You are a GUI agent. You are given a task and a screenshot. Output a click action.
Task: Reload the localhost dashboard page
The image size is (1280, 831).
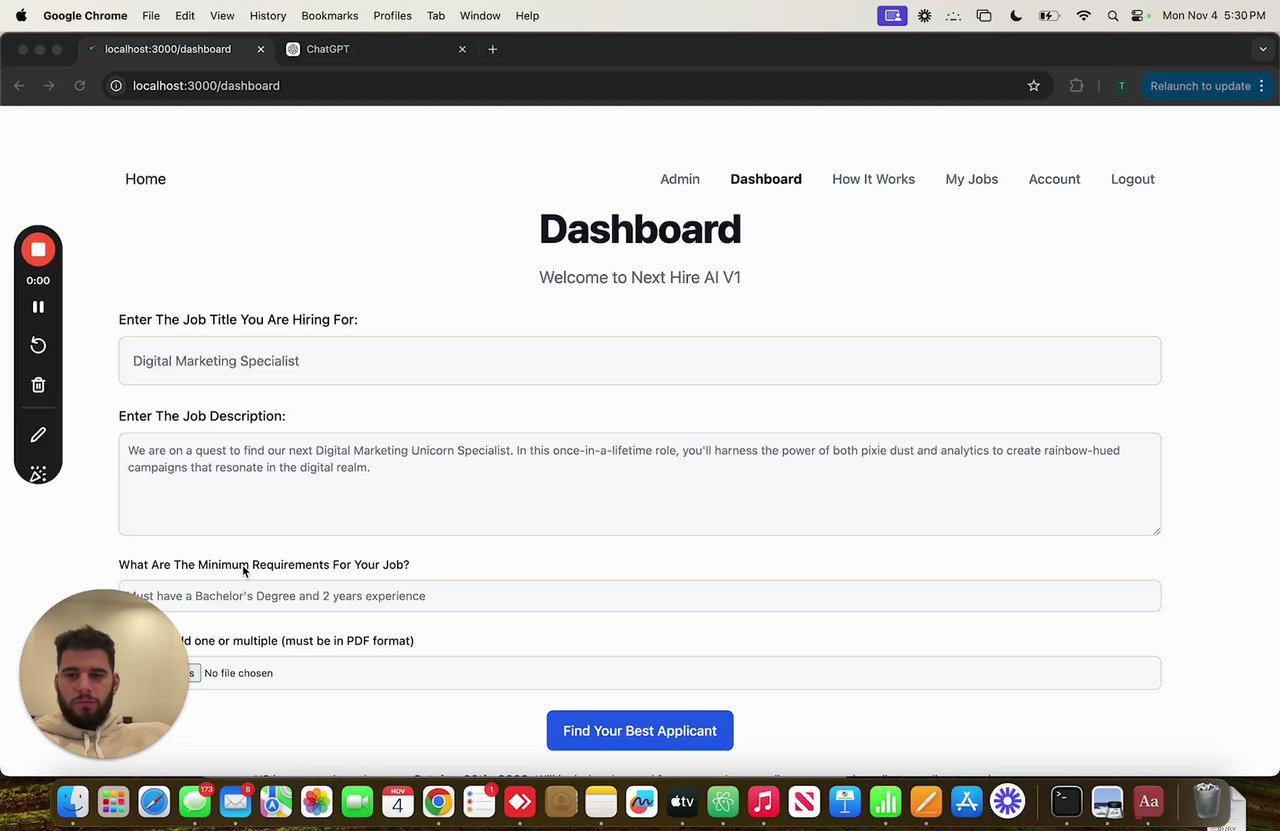(79, 86)
